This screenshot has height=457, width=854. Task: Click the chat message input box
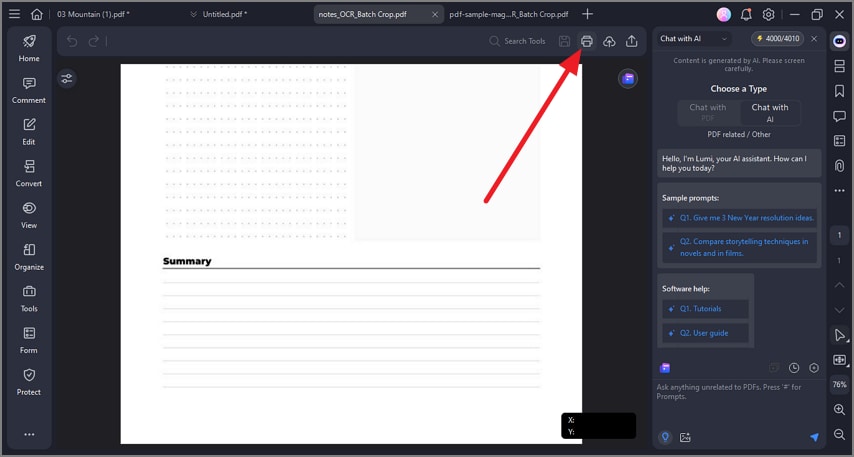point(739,403)
